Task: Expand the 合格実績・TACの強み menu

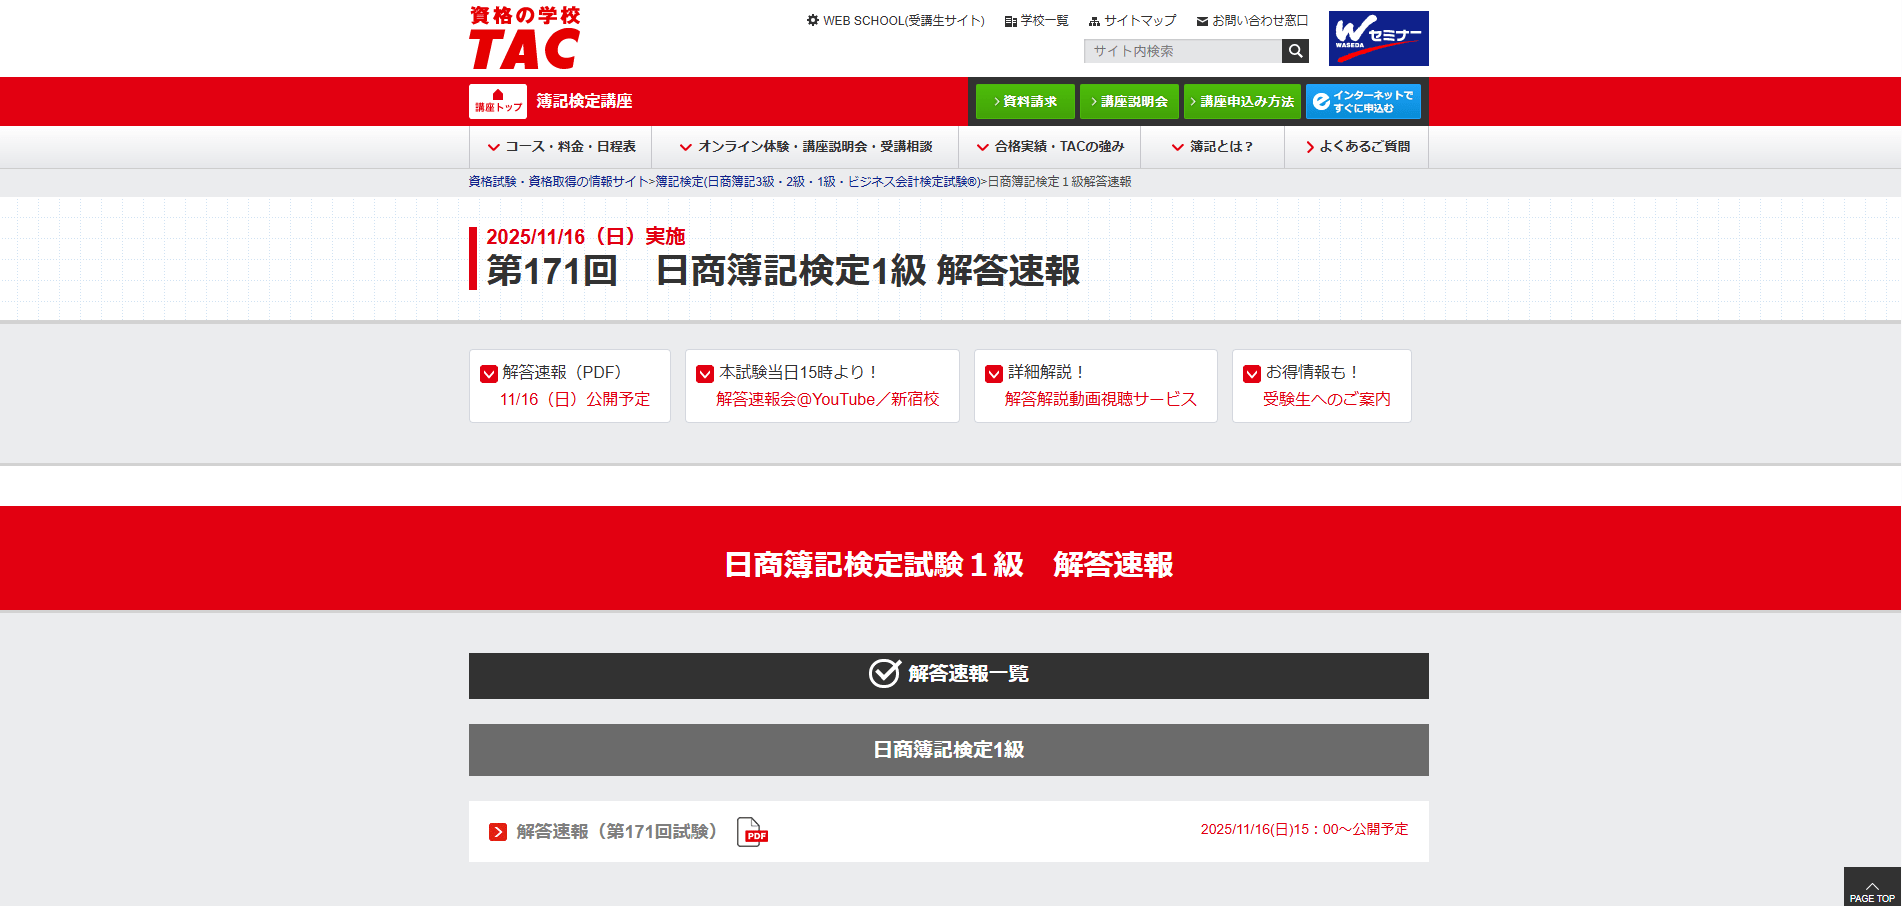Action: (1050, 147)
